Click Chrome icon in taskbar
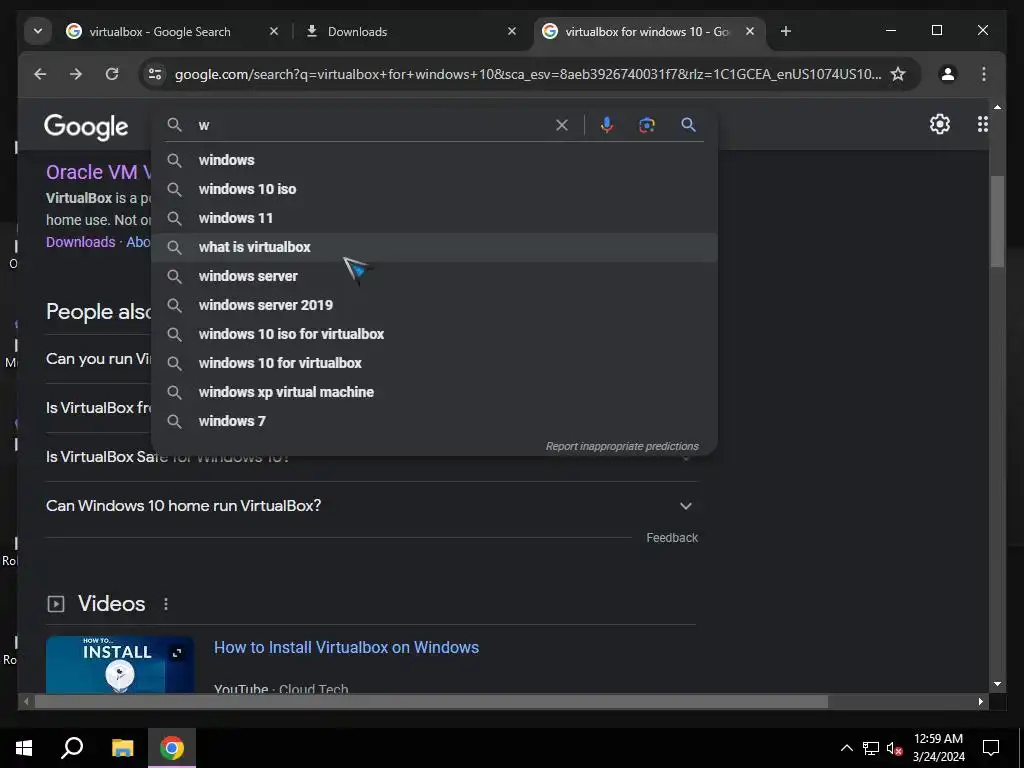 172,748
